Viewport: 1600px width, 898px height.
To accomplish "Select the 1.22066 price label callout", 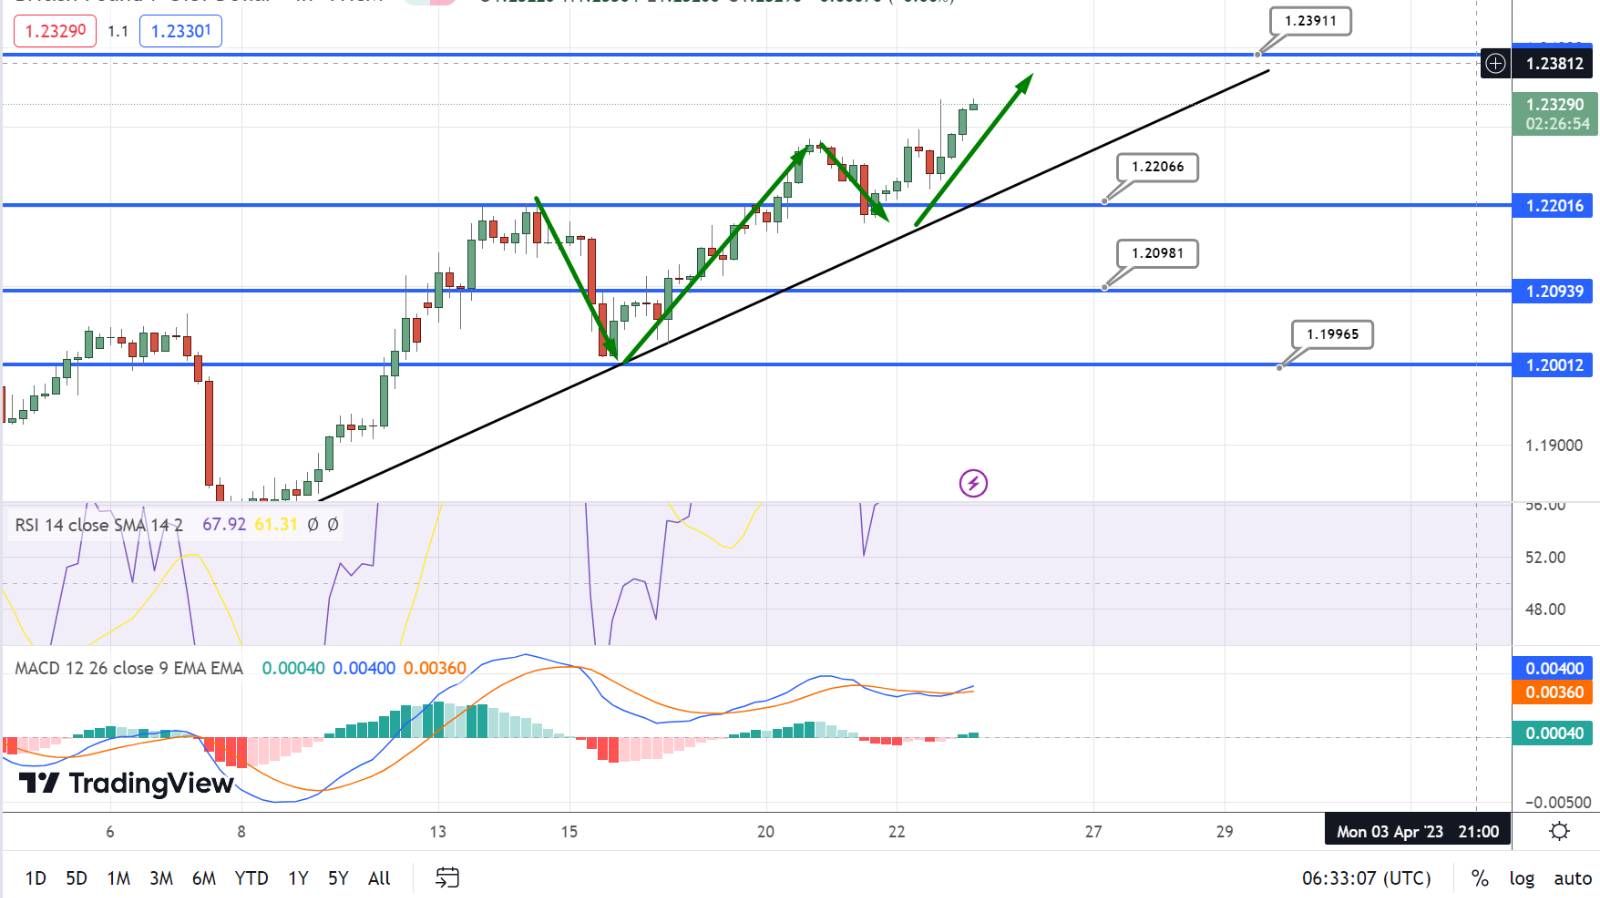I will point(1157,167).
